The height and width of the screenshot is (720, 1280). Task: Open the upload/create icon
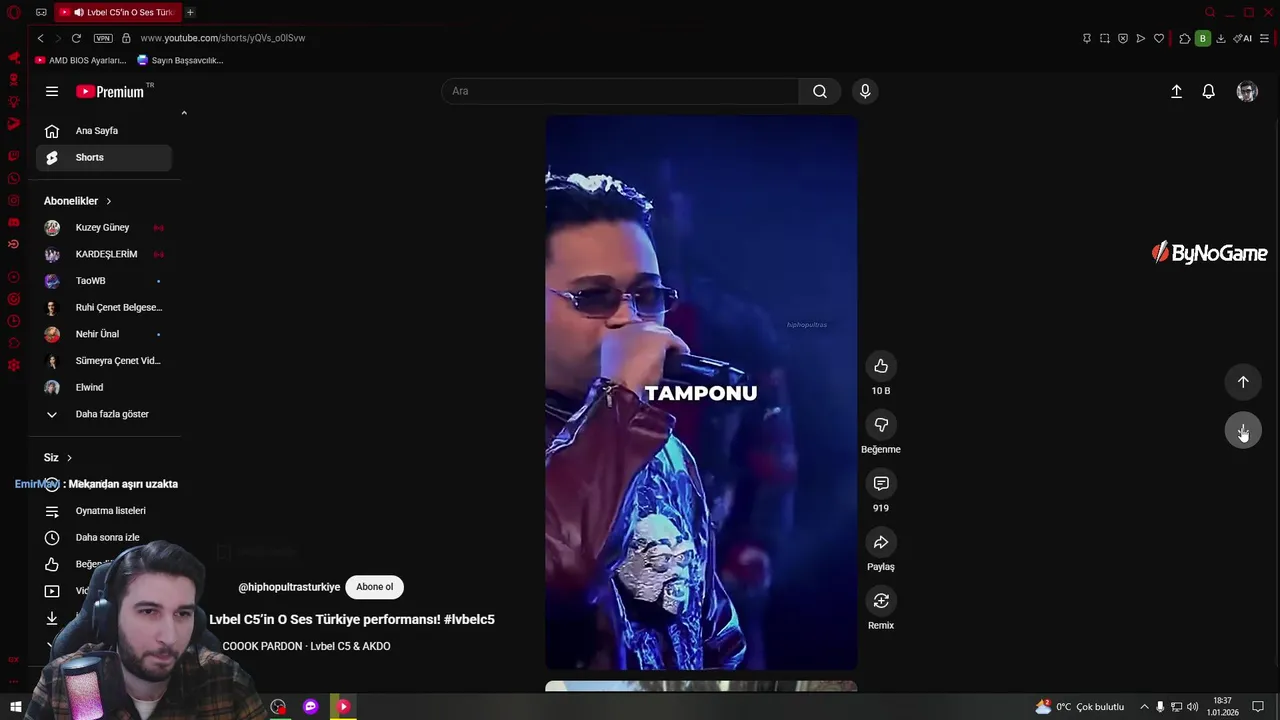coord(1176,91)
